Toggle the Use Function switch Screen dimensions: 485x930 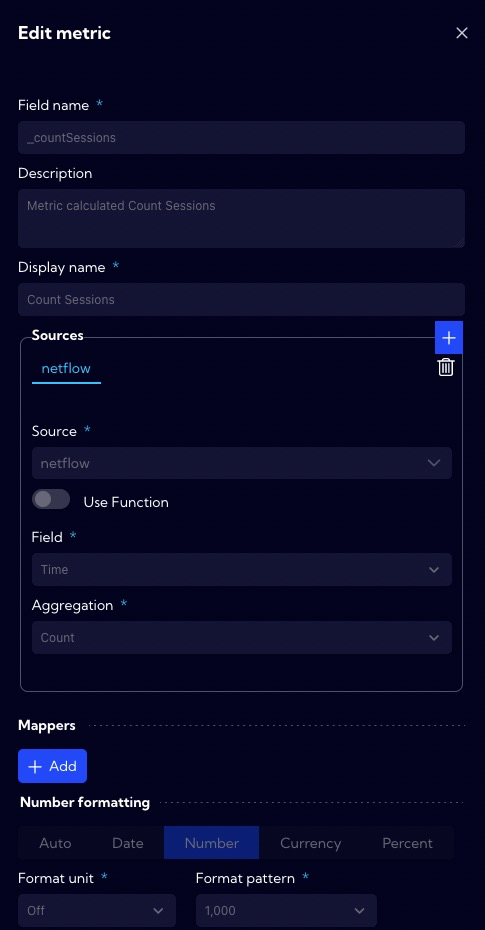51,499
